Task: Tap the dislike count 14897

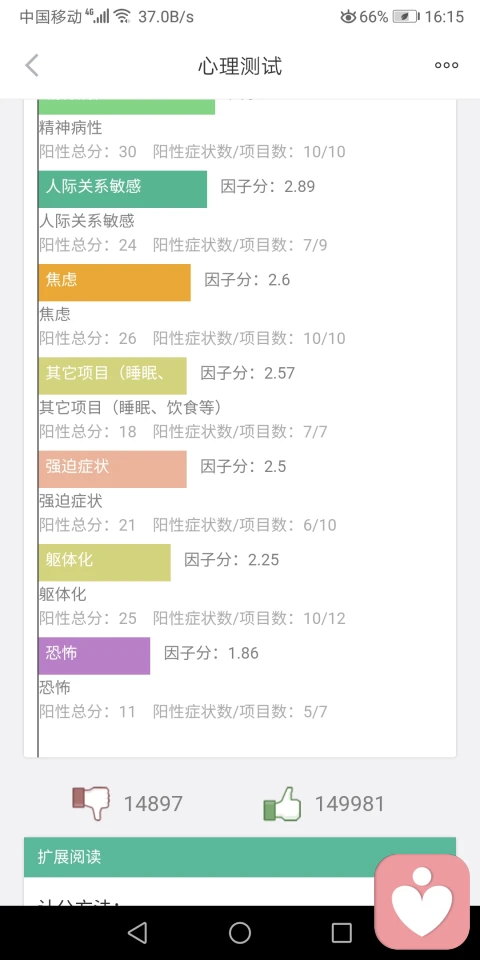Action: tap(153, 803)
